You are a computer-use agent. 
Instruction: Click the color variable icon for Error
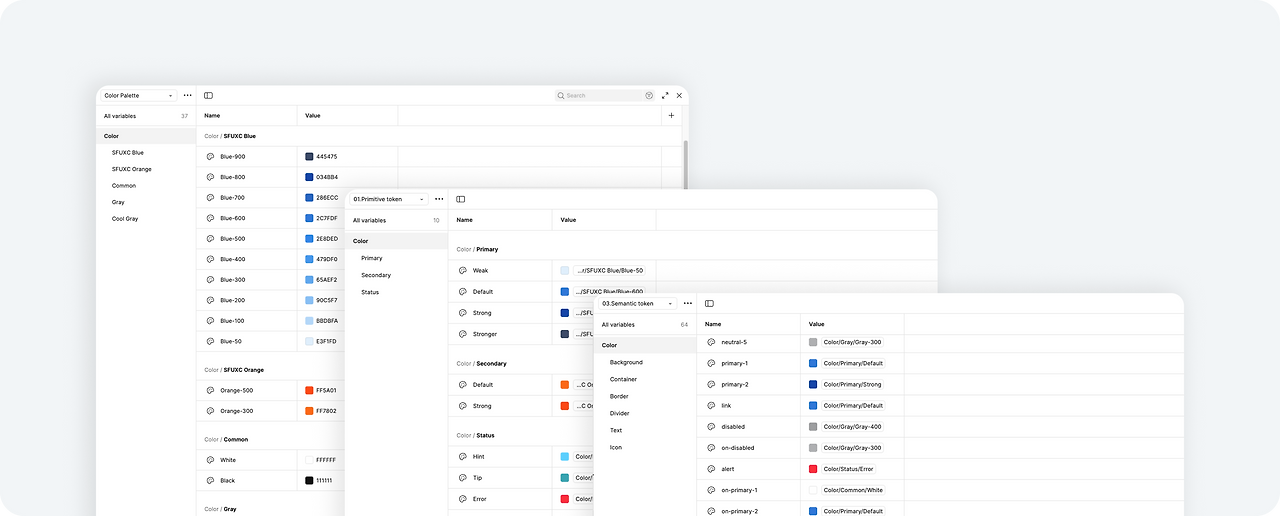(x=463, y=499)
